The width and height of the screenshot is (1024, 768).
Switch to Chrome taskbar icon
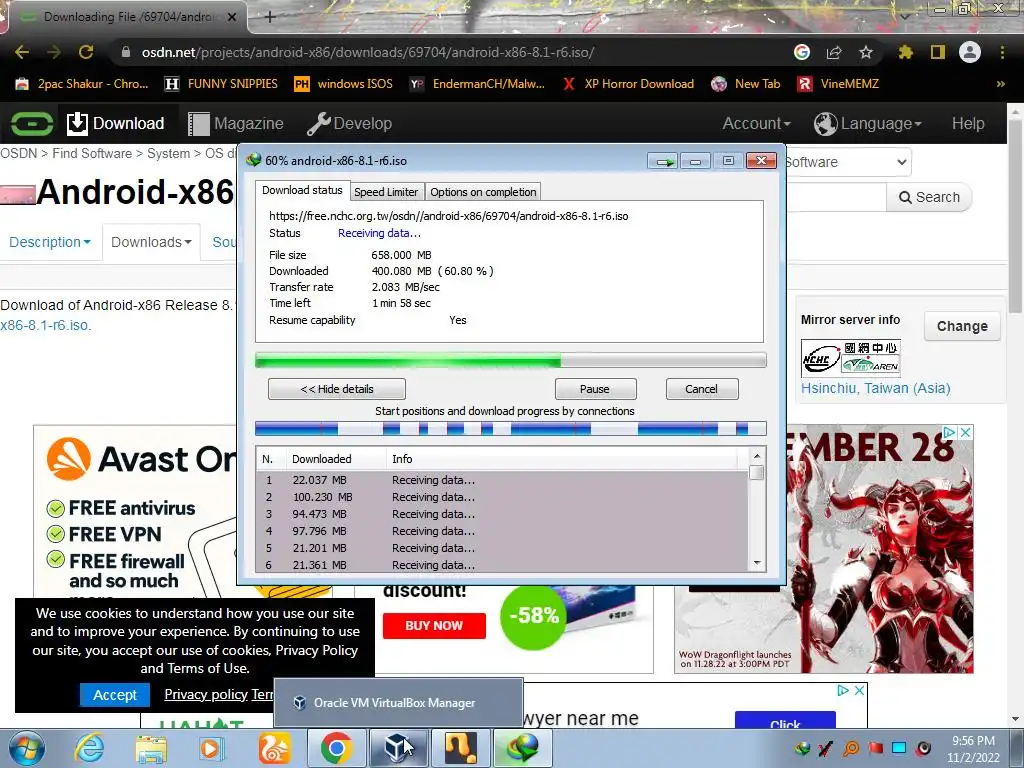[x=336, y=748]
